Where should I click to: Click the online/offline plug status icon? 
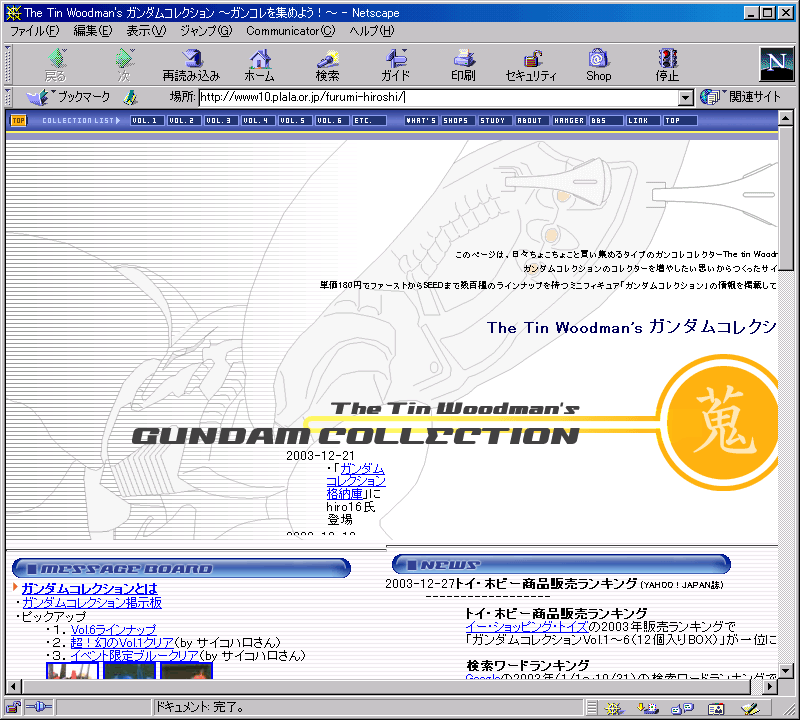(39, 707)
